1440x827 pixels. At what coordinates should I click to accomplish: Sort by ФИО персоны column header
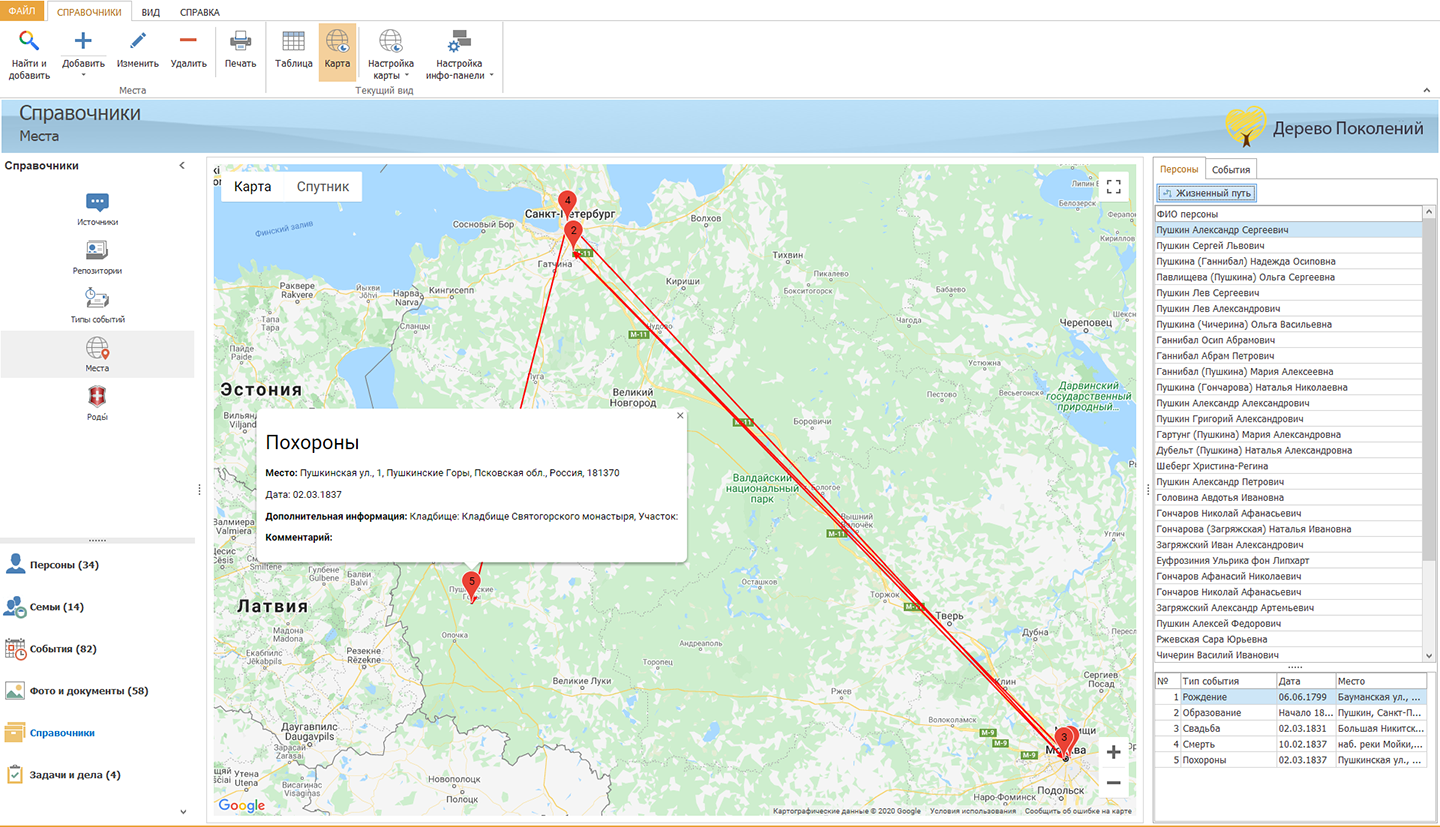click(1287, 214)
